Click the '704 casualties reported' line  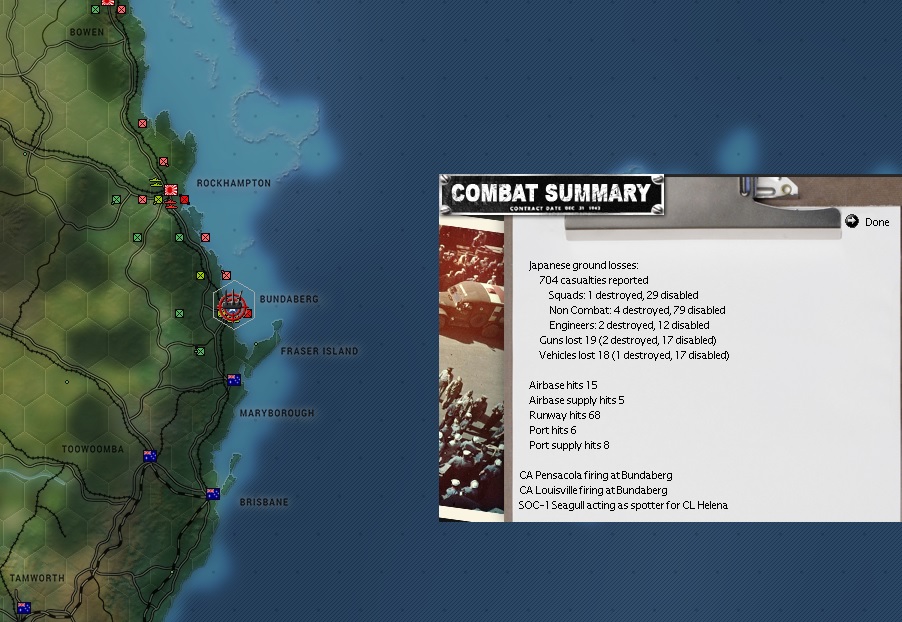pos(593,280)
